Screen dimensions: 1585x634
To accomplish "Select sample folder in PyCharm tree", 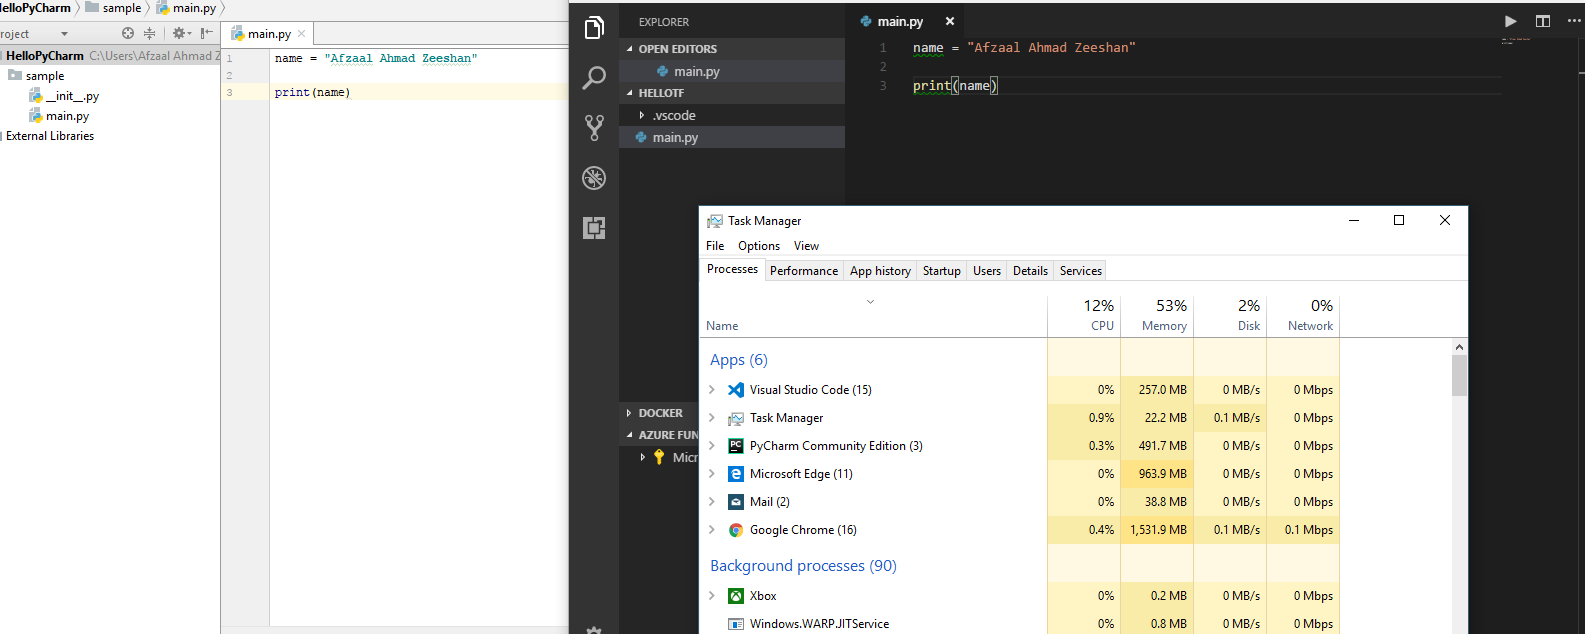I will [36, 76].
